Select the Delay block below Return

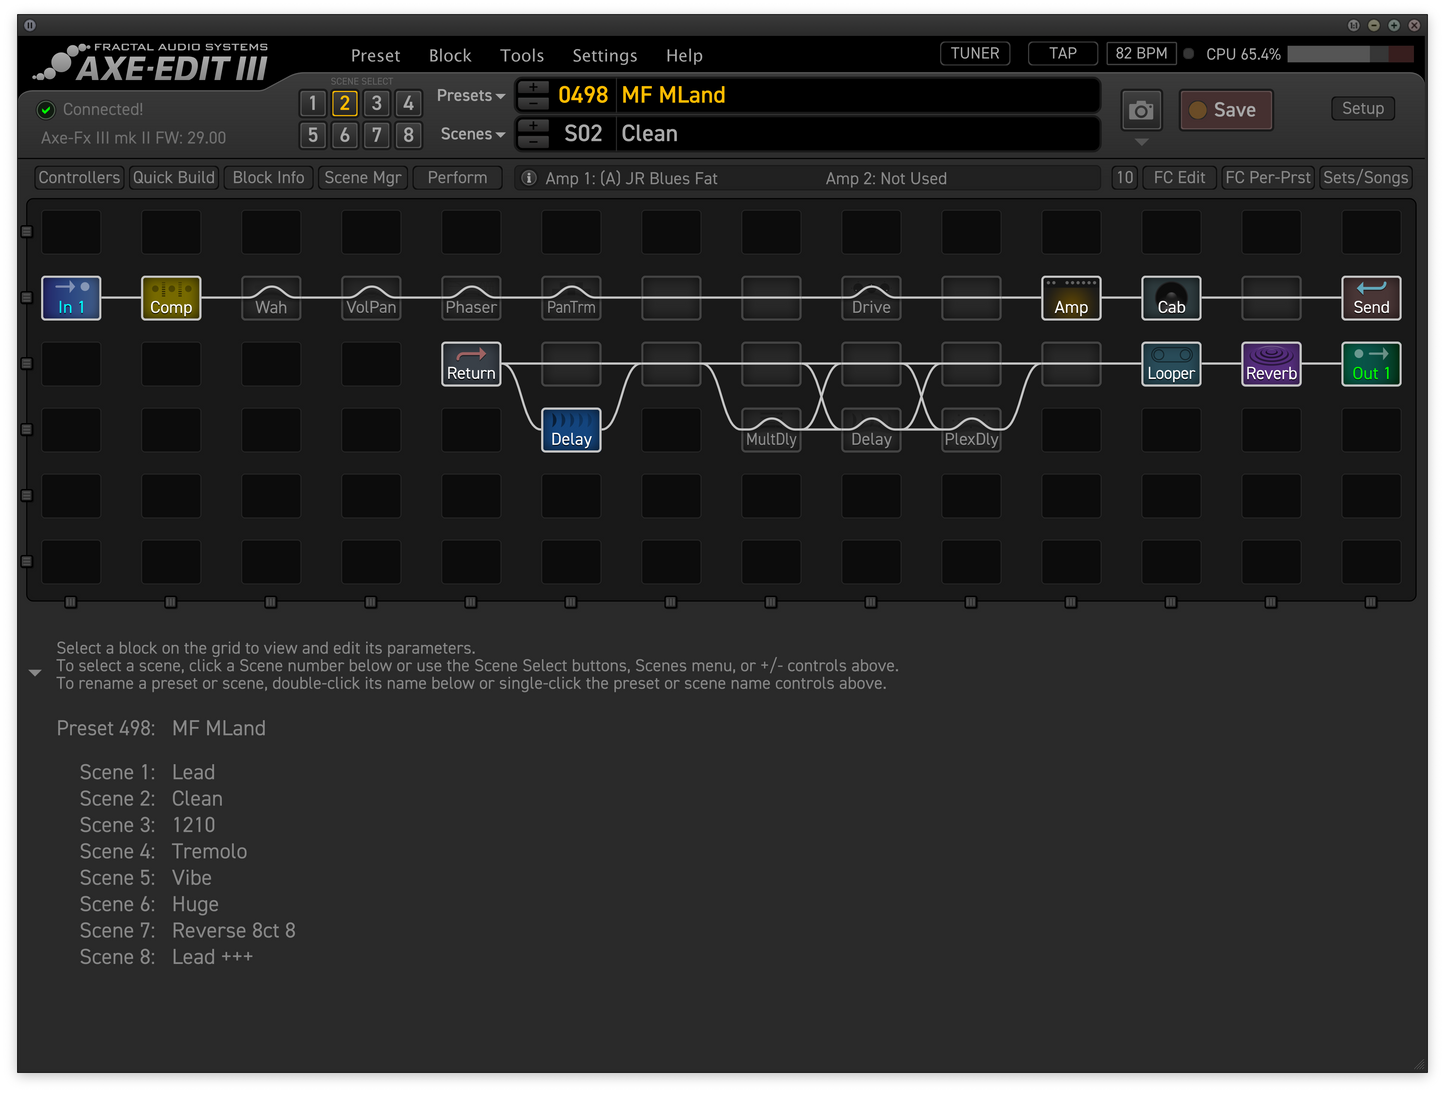(570, 429)
